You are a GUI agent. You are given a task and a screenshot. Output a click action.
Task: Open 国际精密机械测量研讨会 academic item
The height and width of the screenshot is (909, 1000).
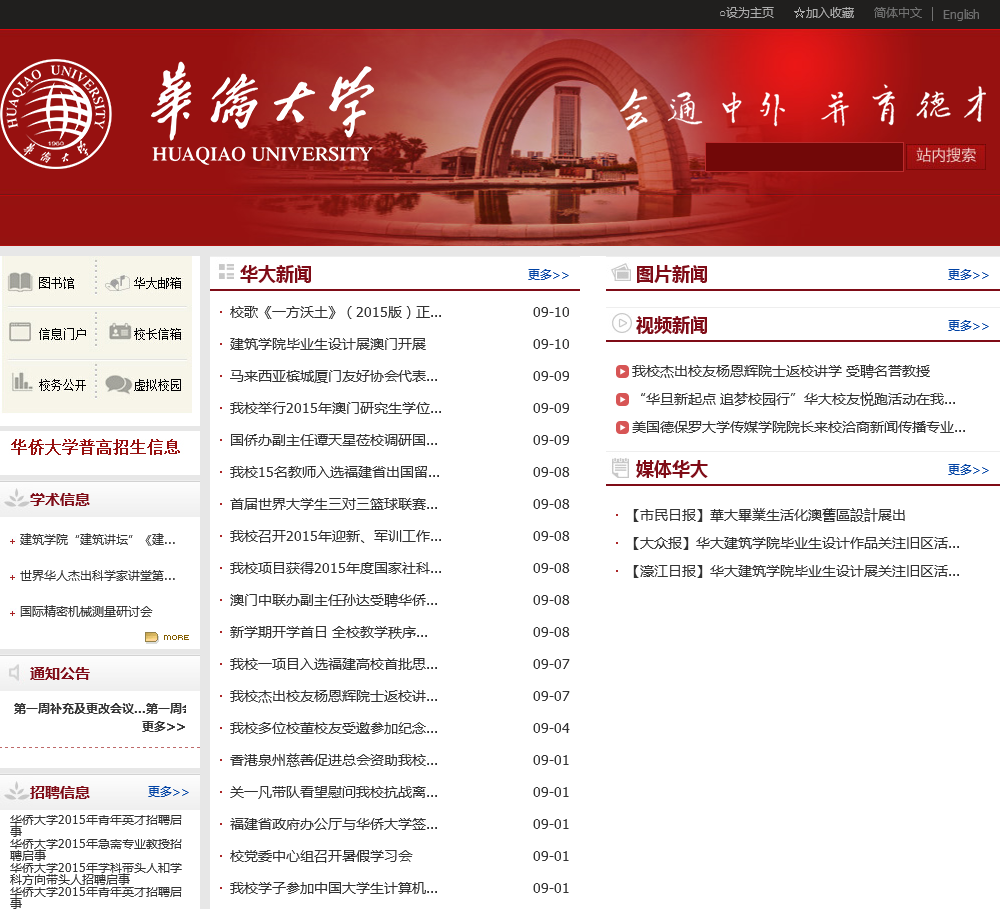[86, 611]
